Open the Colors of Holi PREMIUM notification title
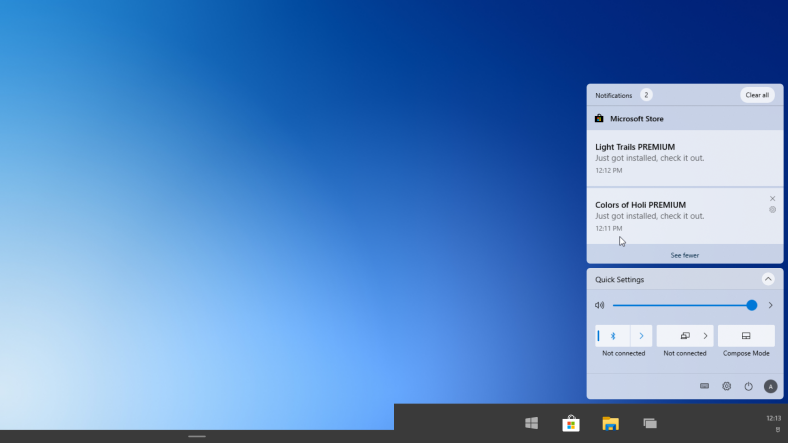This screenshot has width=788, height=443. coord(640,205)
